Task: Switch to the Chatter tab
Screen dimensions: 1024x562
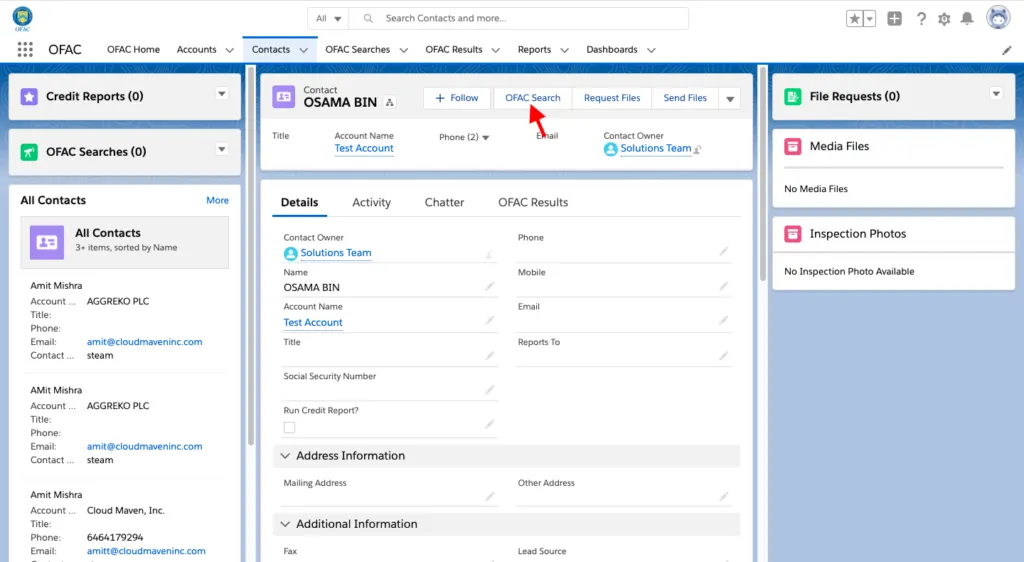Action: pyautogui.click(x=444, y=202)
